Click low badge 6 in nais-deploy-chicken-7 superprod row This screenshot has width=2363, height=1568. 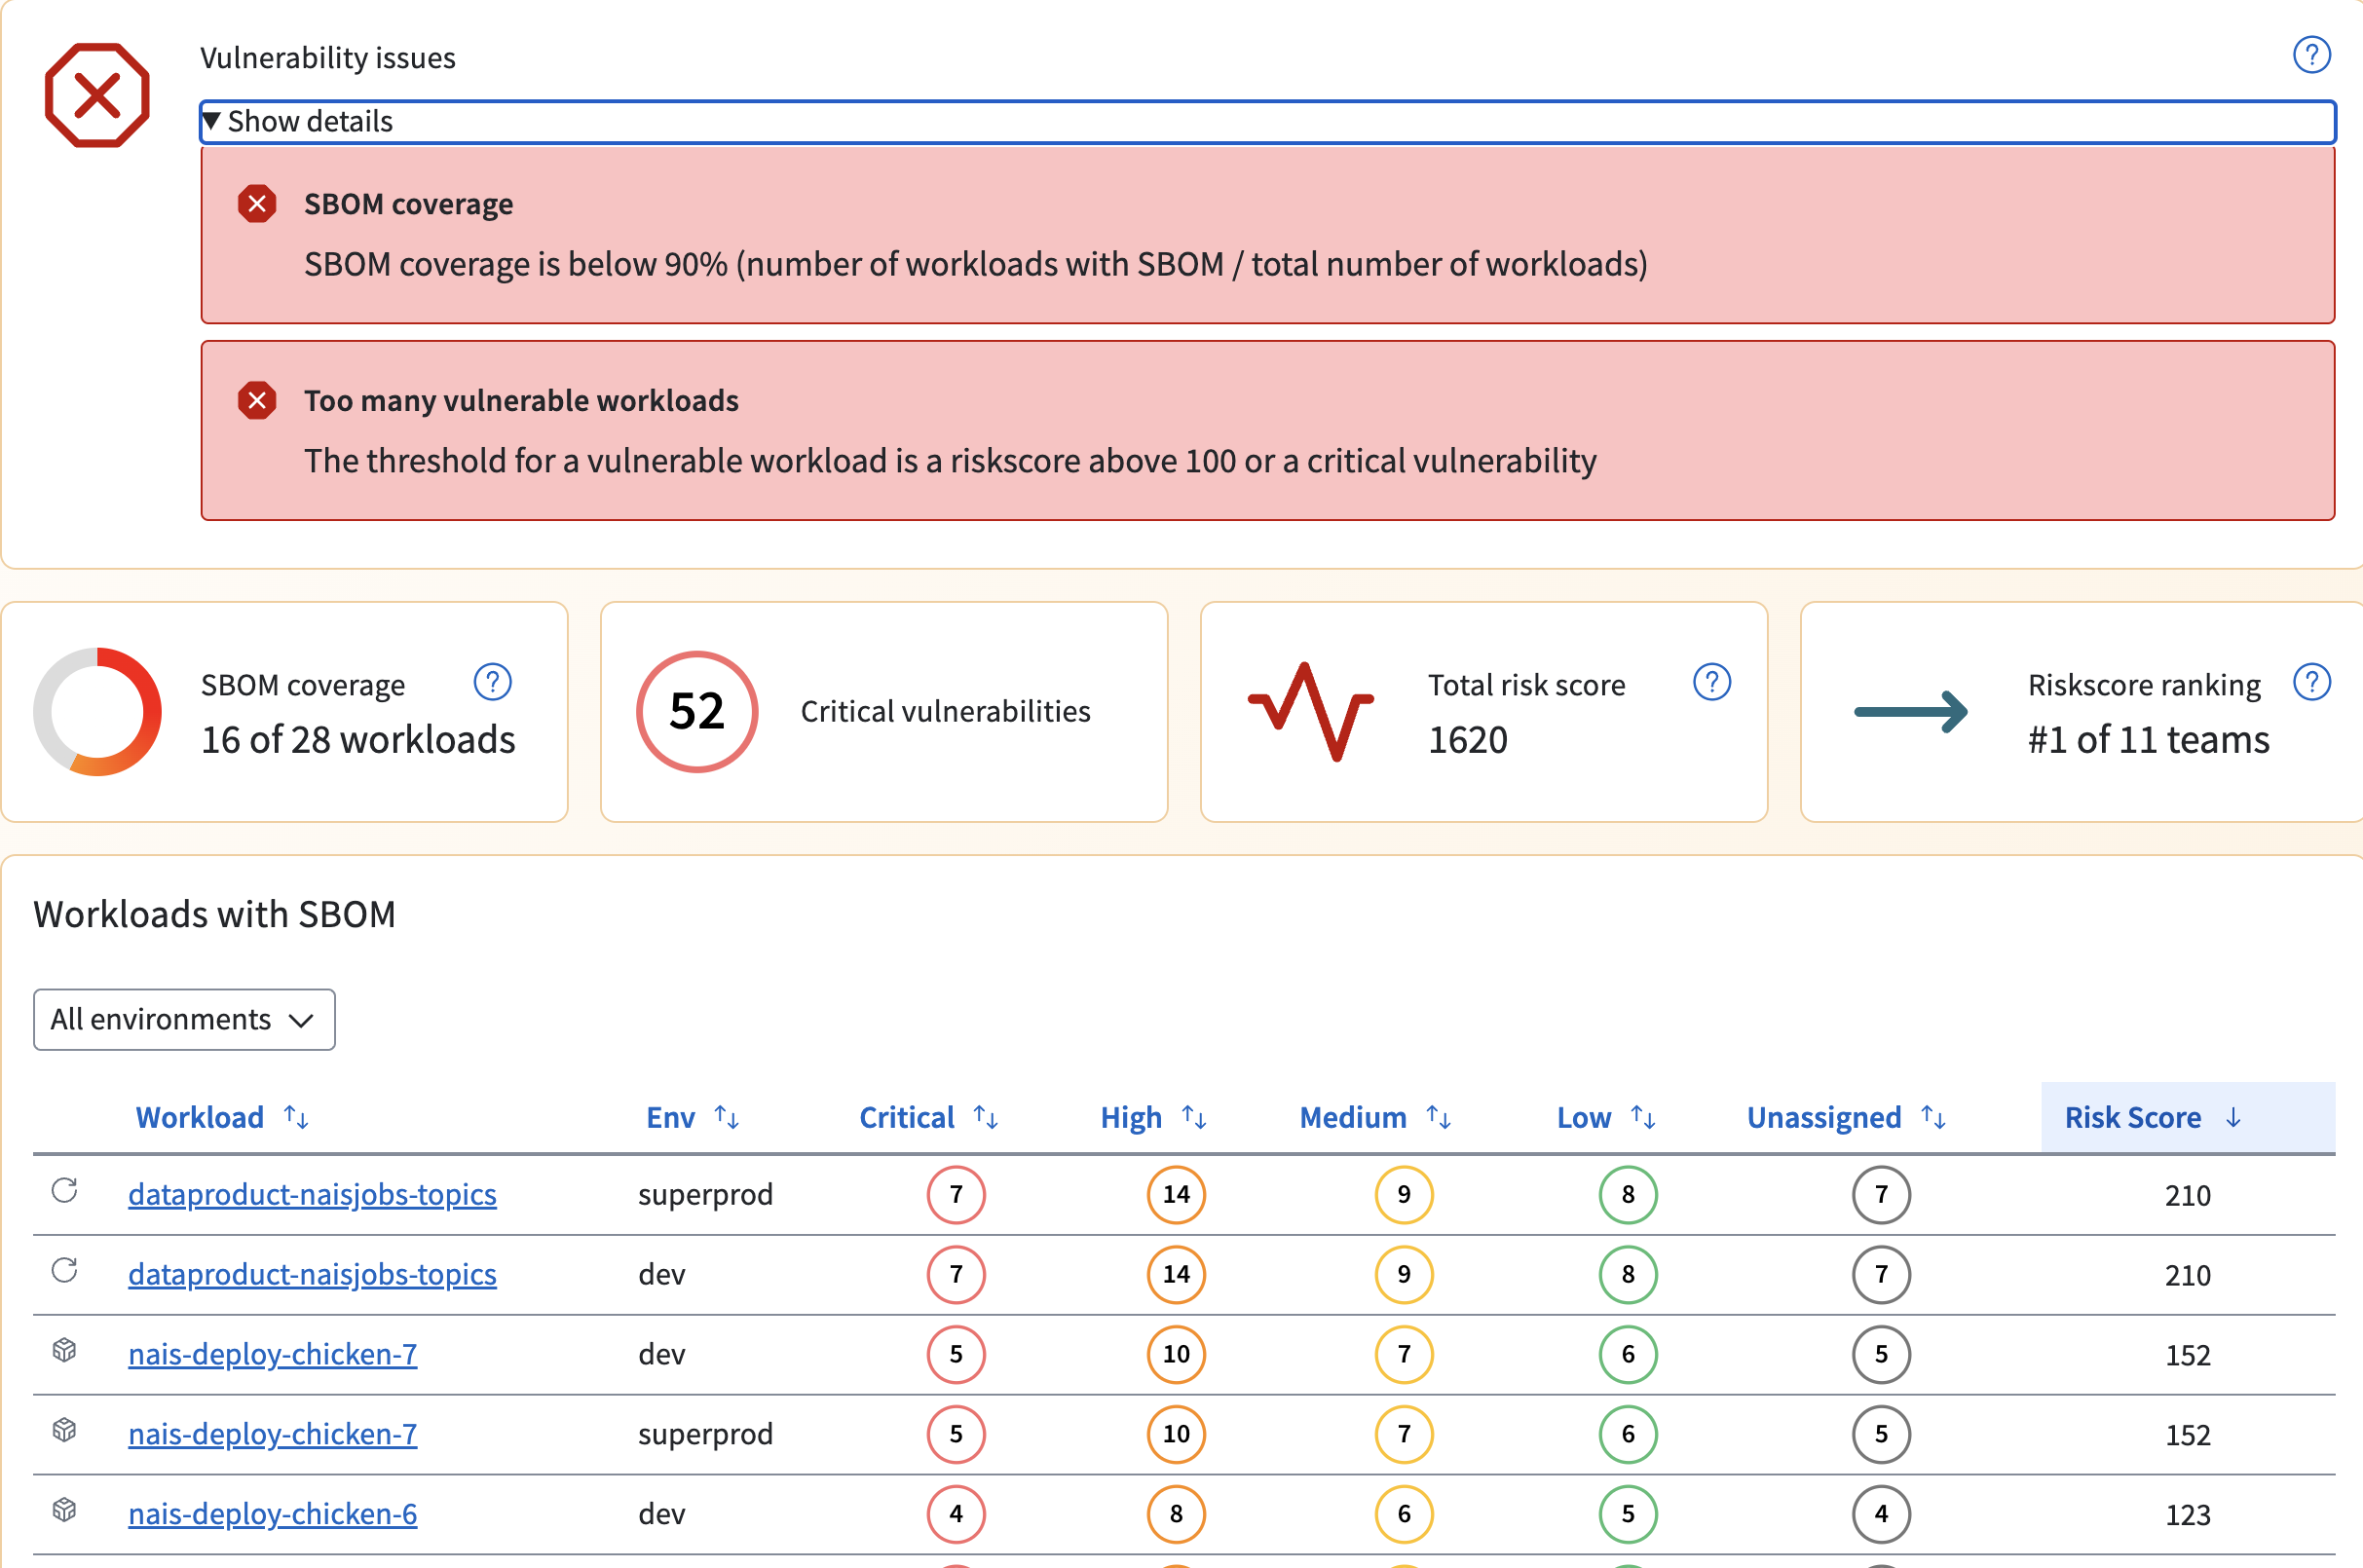pyautogui.click(x=1628, y=1434)
